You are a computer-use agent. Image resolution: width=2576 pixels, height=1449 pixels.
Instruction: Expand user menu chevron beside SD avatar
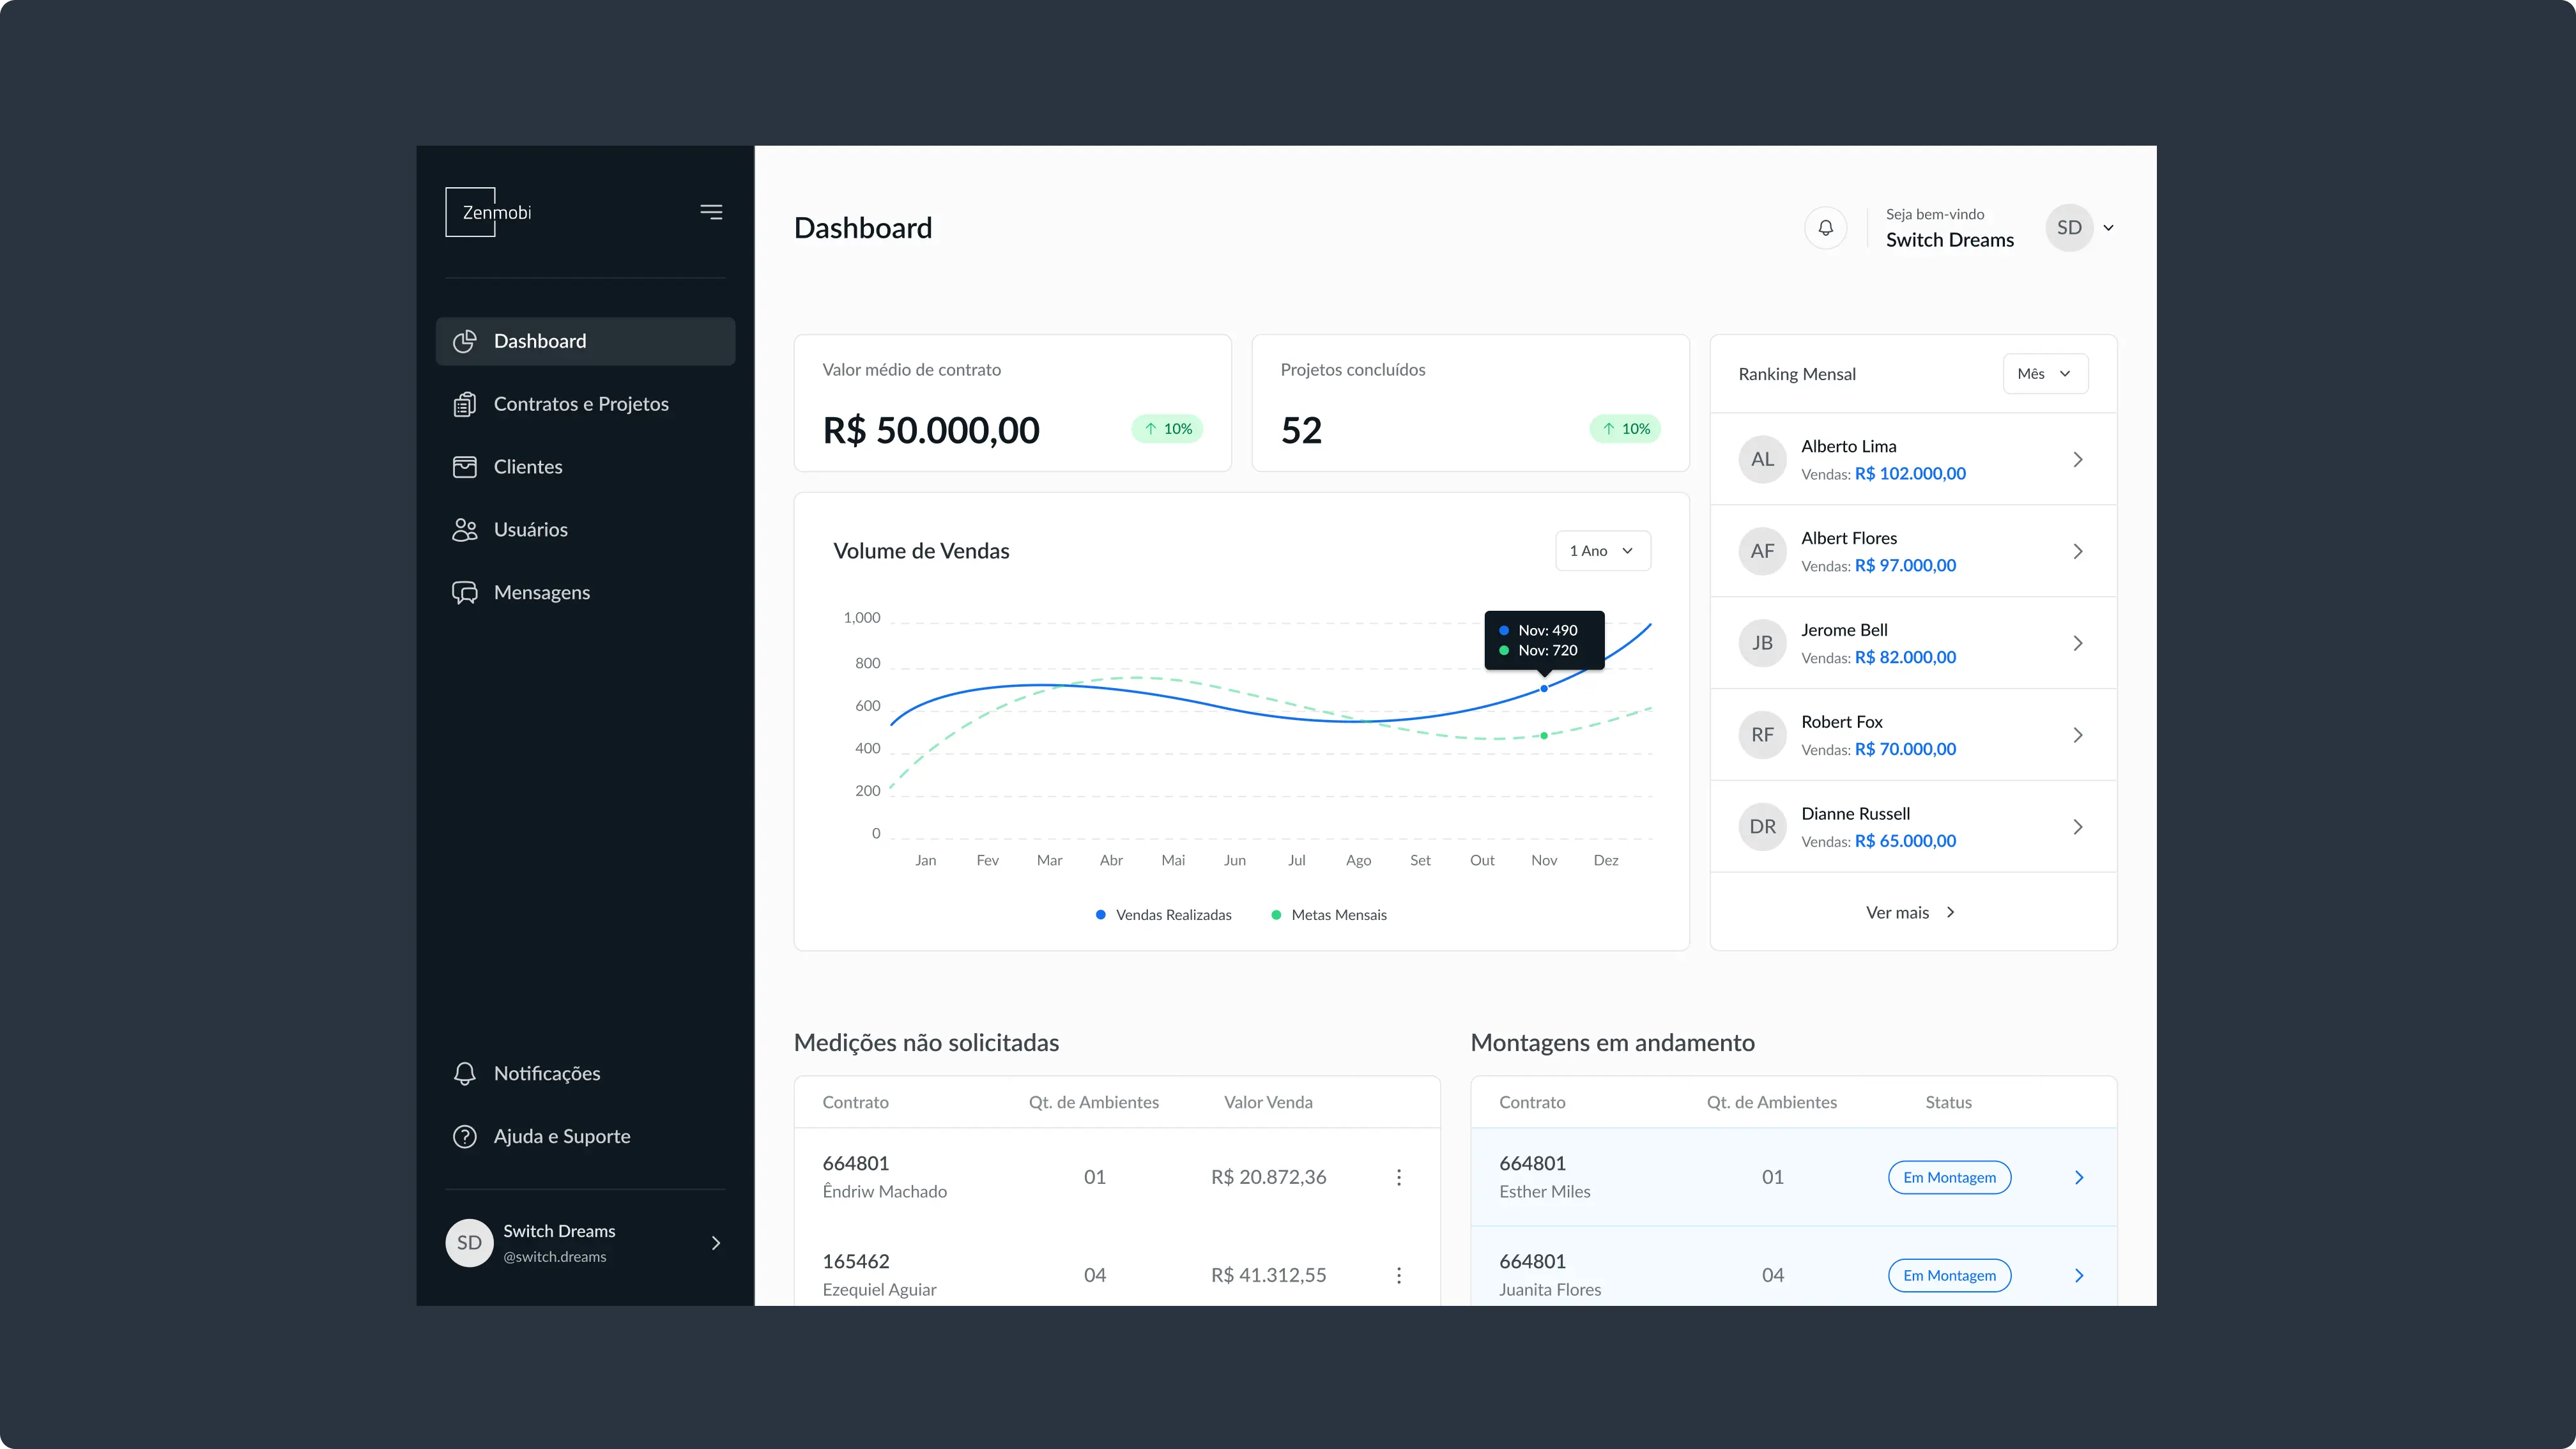tap(2109, 228)
